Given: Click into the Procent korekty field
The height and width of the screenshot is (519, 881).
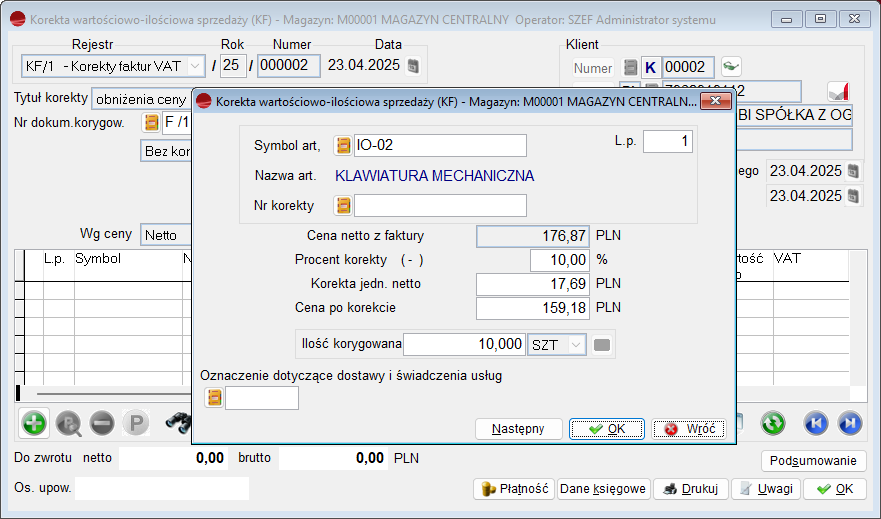Looking at the screenshot, I should coord(560,260).
